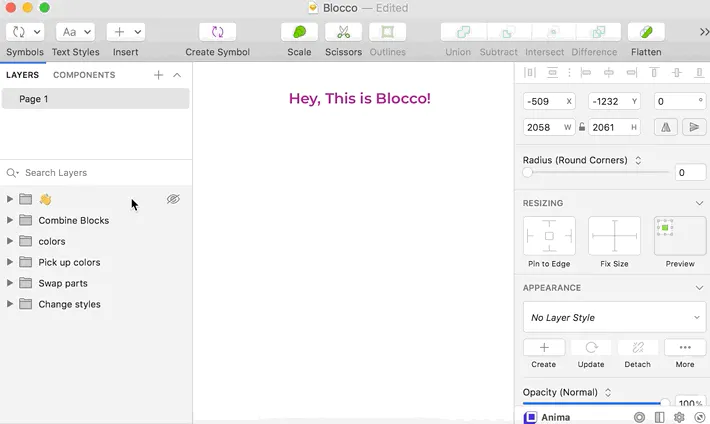The width and height of the screenshot is (710, 424).
Task: Select the colors layer group
Action: tap(52, 241)
